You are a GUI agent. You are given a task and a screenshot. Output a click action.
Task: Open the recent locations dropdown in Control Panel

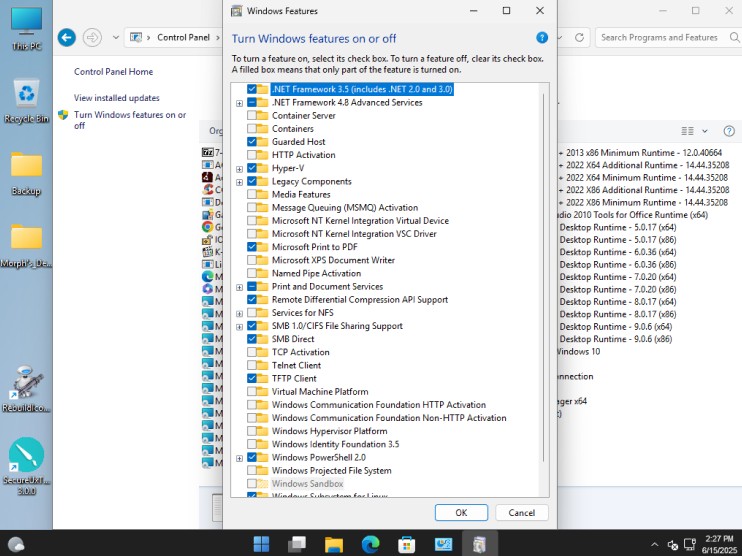coord(115,37)
